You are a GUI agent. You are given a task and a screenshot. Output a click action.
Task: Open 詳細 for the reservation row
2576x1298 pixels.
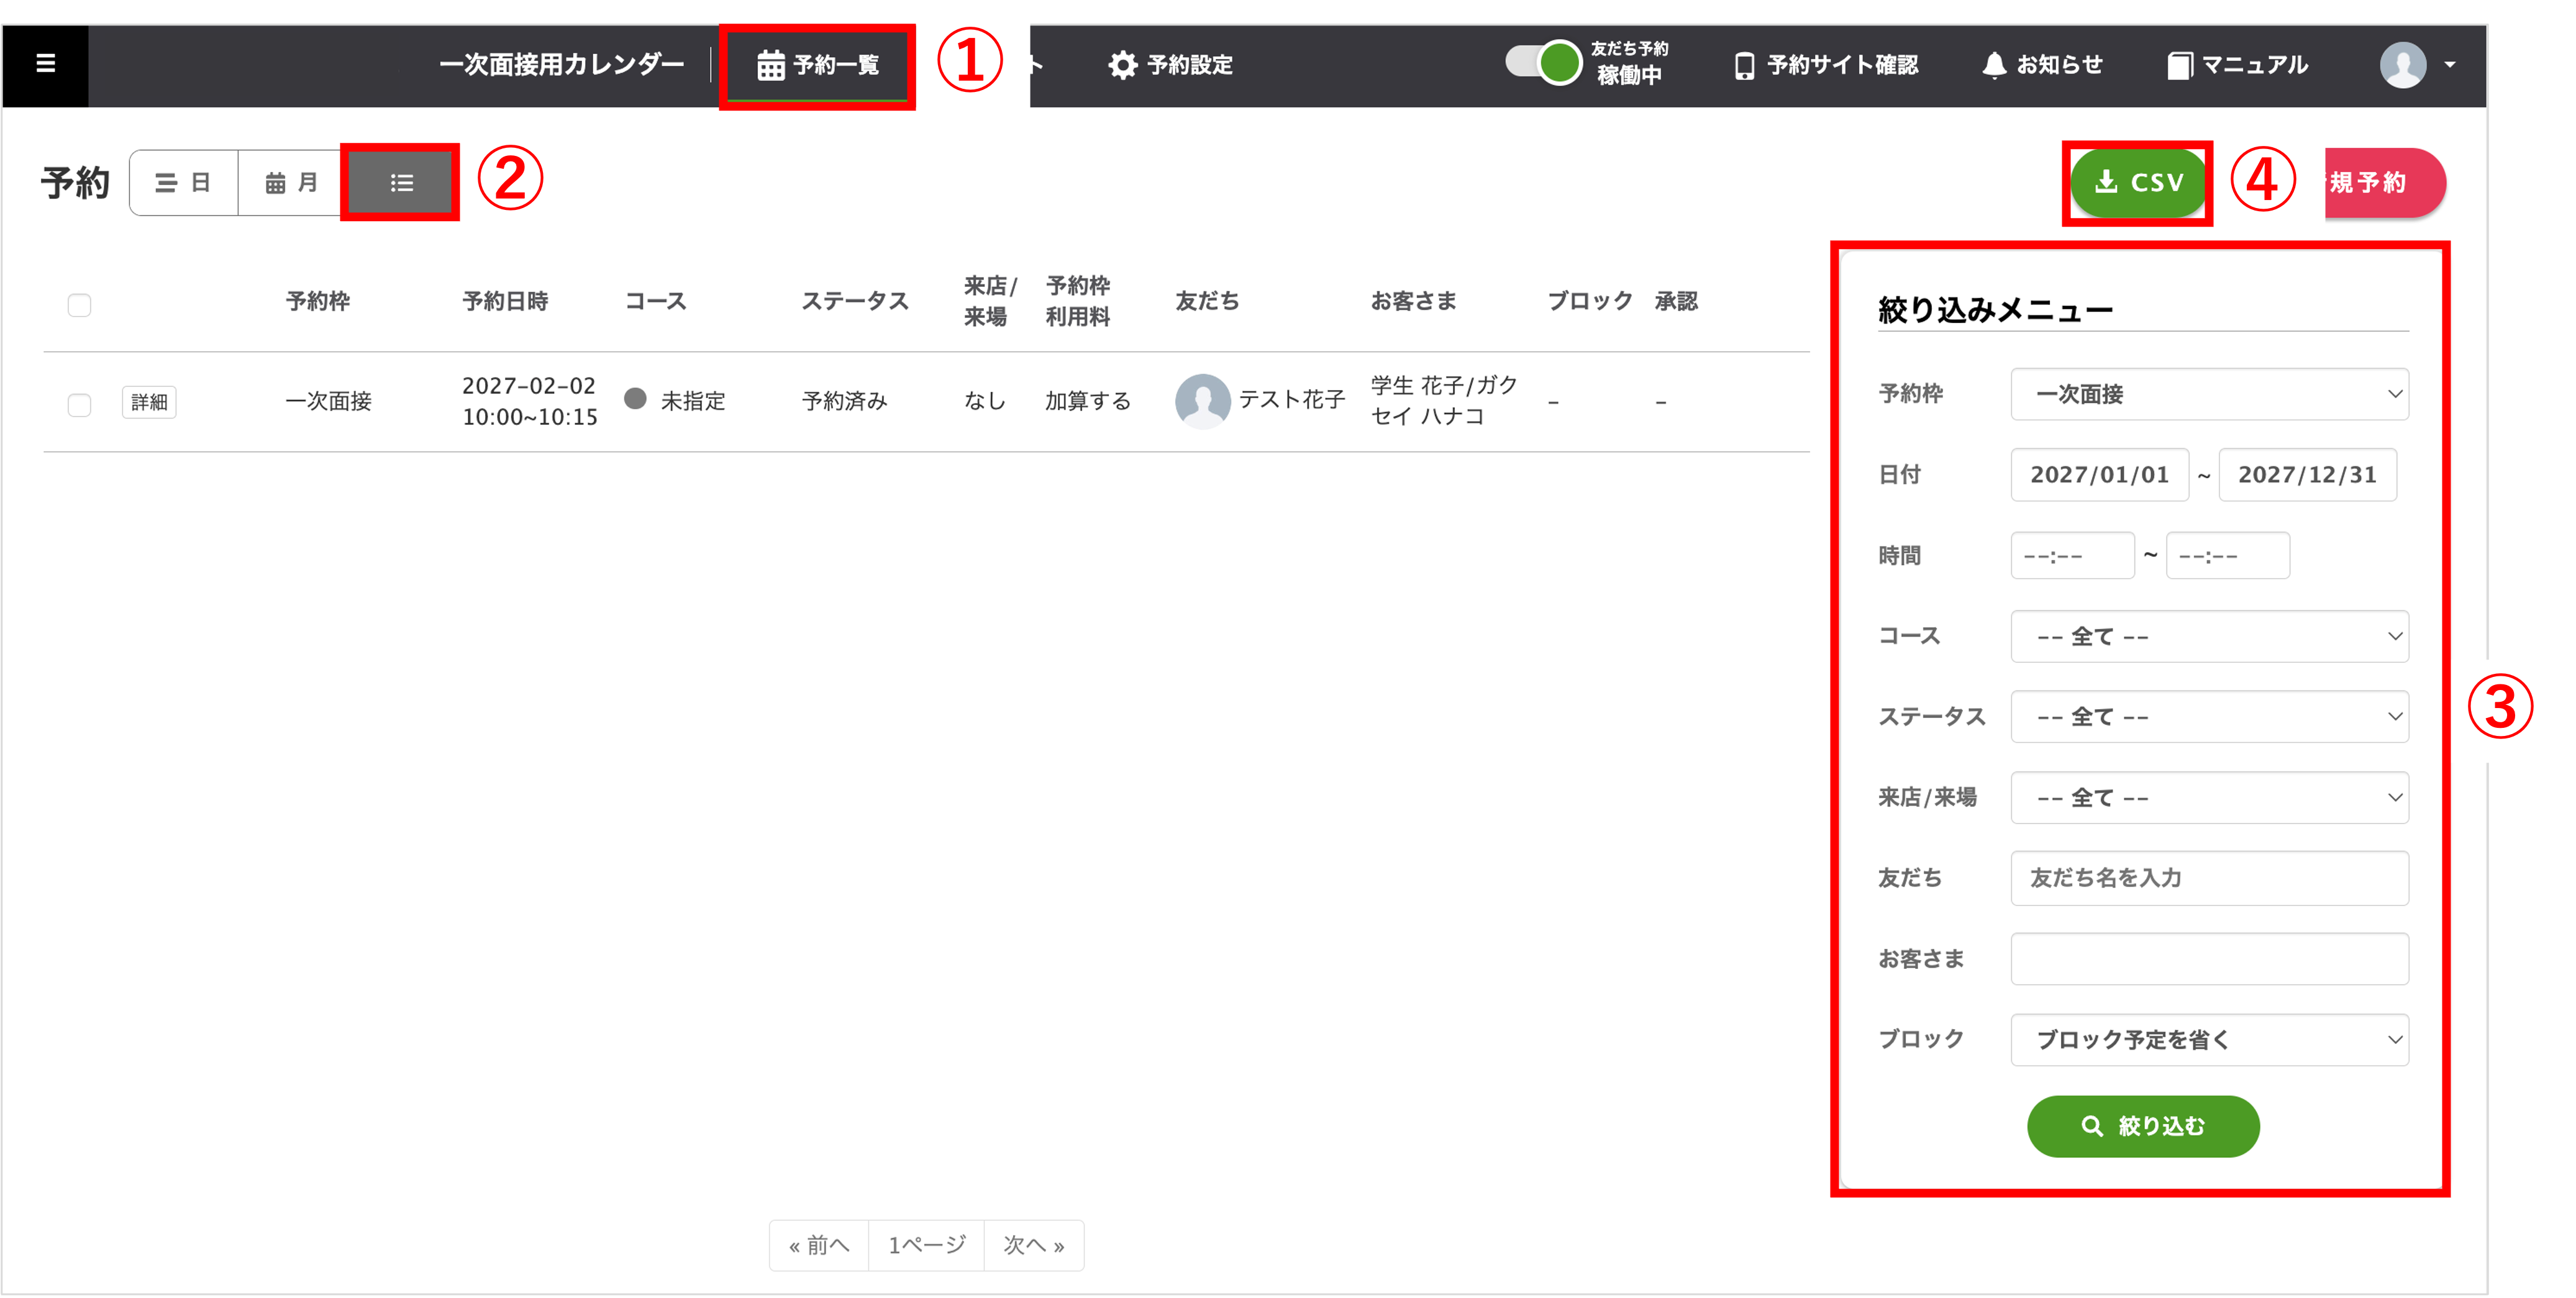tap(149, 402)
